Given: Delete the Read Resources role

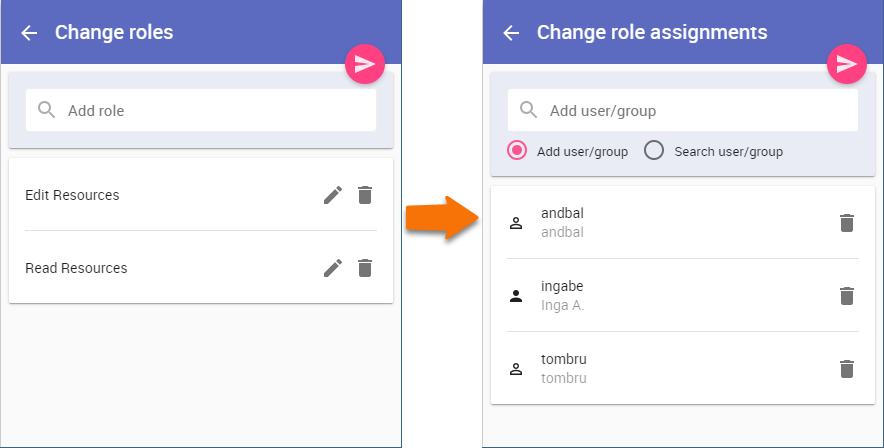Looking at the screenshot, I should (x=365, y=268).
